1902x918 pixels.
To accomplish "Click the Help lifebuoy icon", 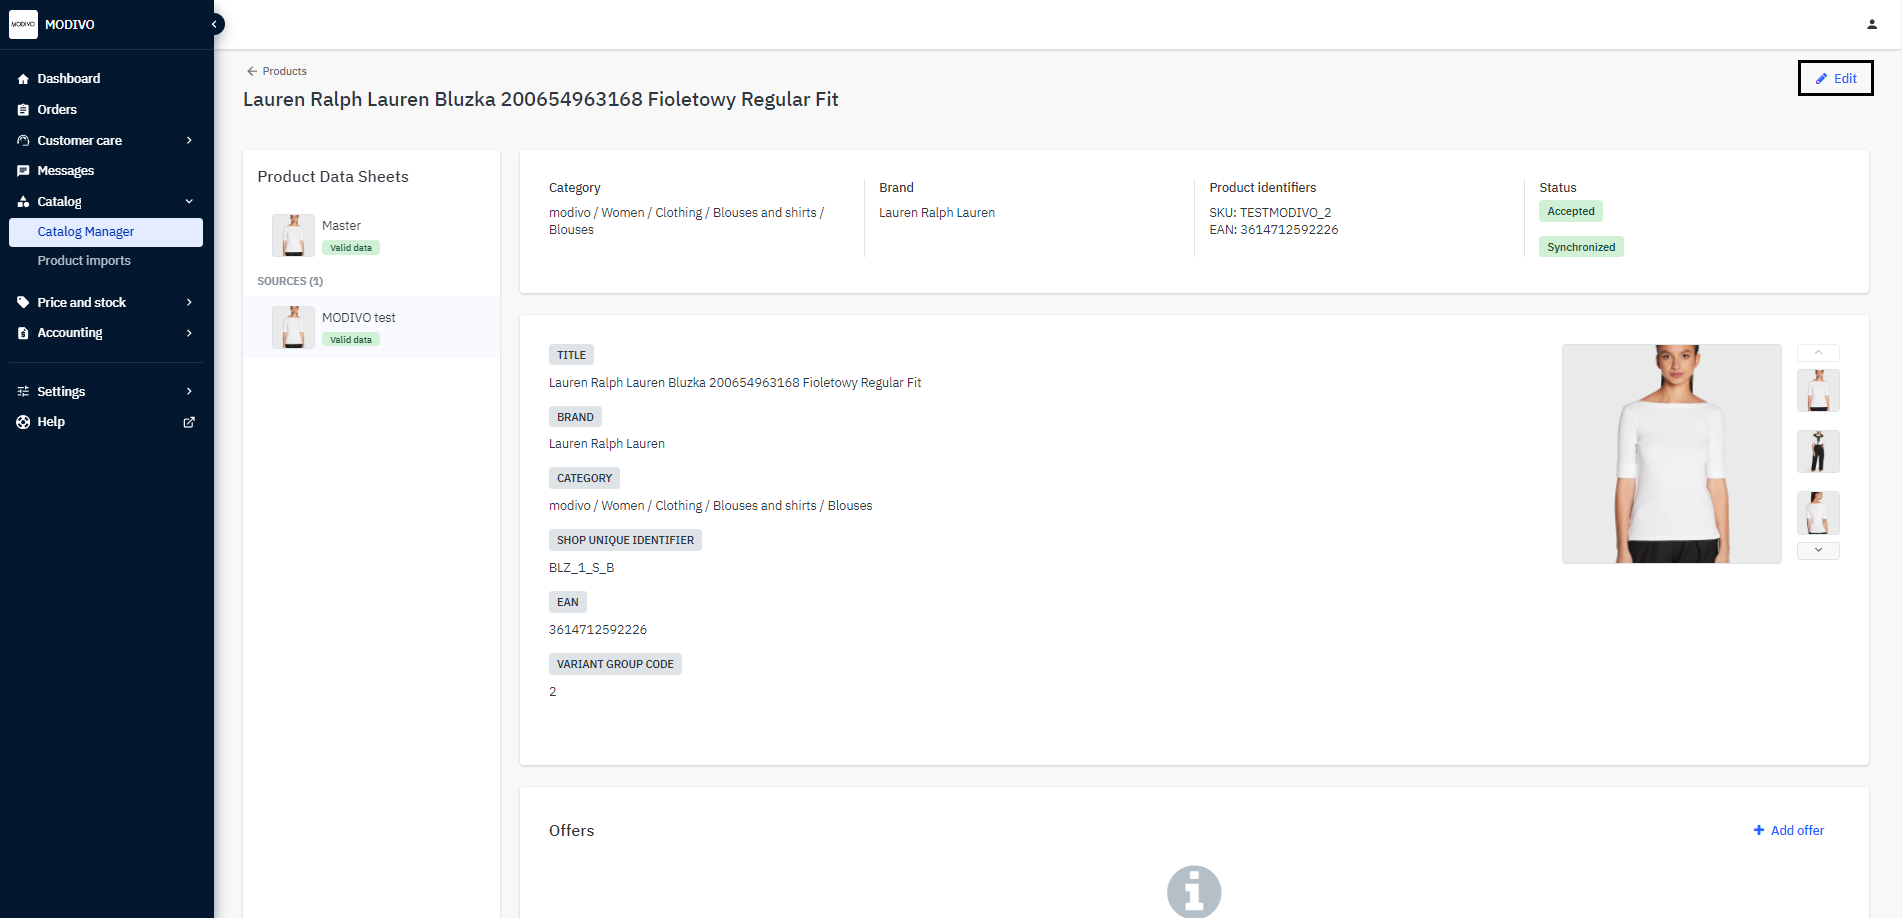I will coord(23,422).
